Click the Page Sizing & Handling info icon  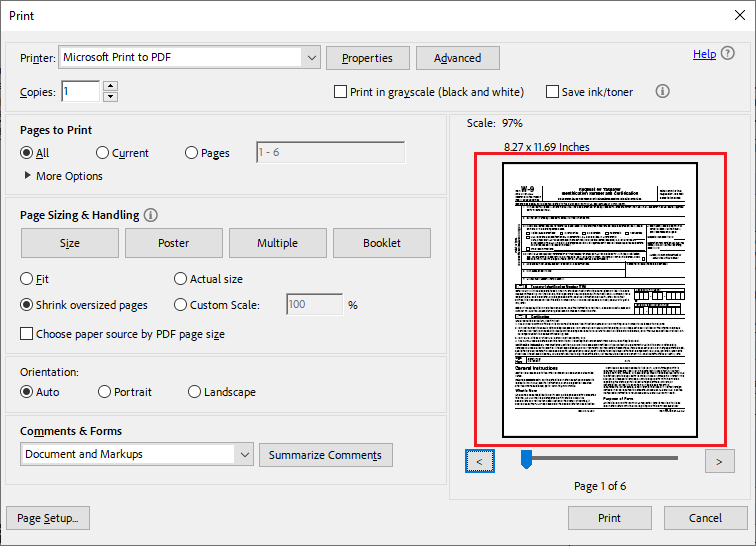[150, 215]
